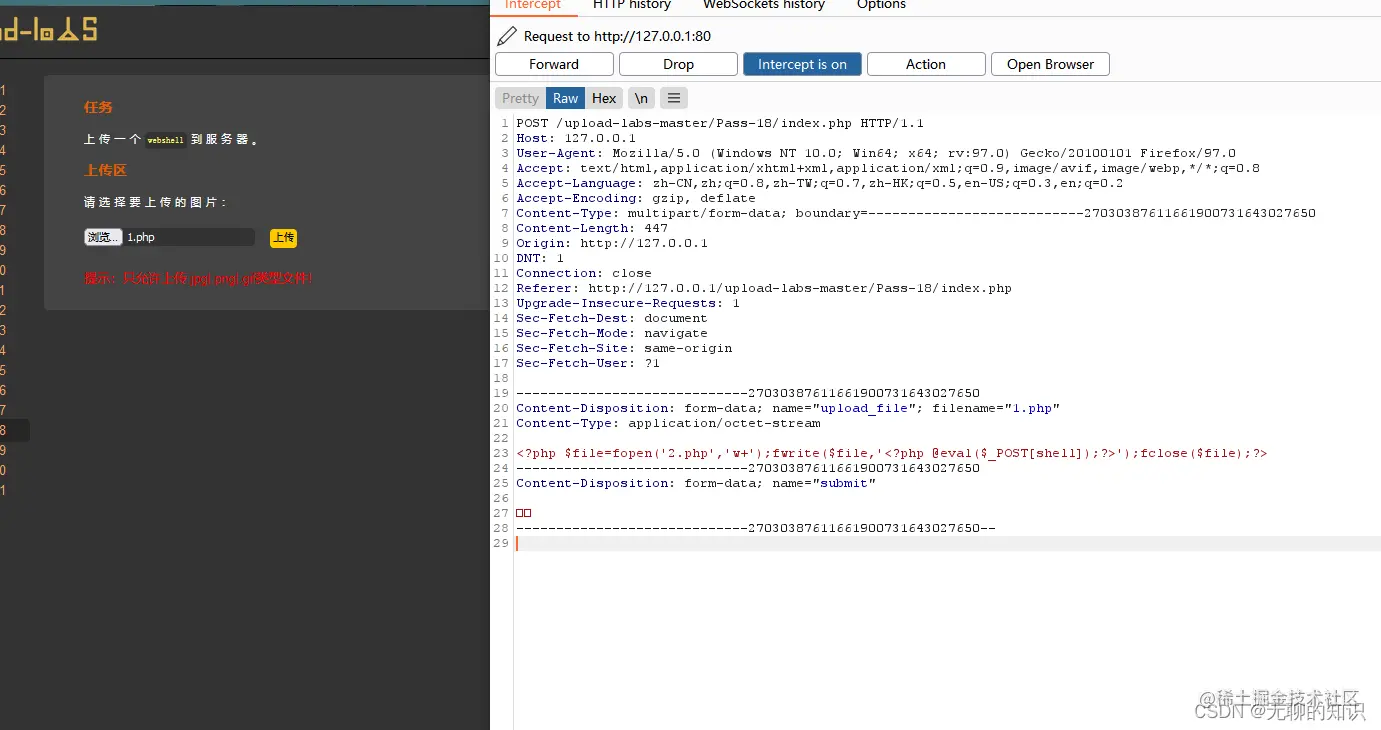The image size is (1381, 730).
Task: Open the WebSockets history tab
Action: point(764,5)
